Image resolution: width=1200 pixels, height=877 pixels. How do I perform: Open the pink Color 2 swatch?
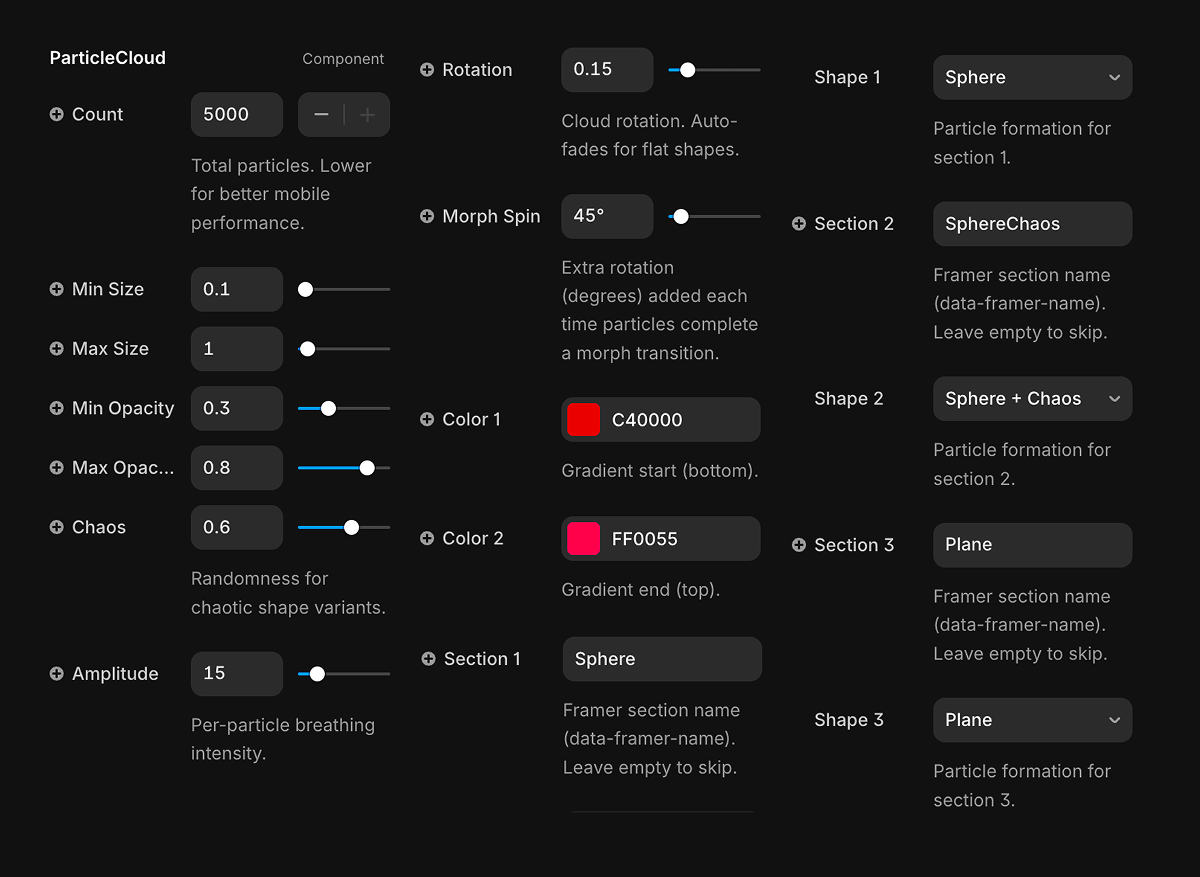click(x=584, y=539)
